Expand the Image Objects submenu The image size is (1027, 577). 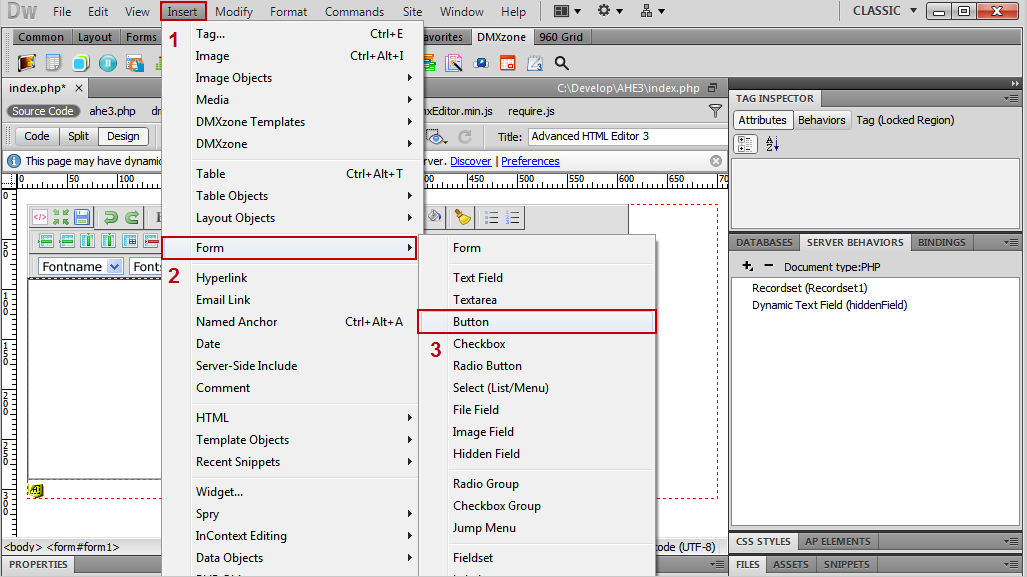289,78
